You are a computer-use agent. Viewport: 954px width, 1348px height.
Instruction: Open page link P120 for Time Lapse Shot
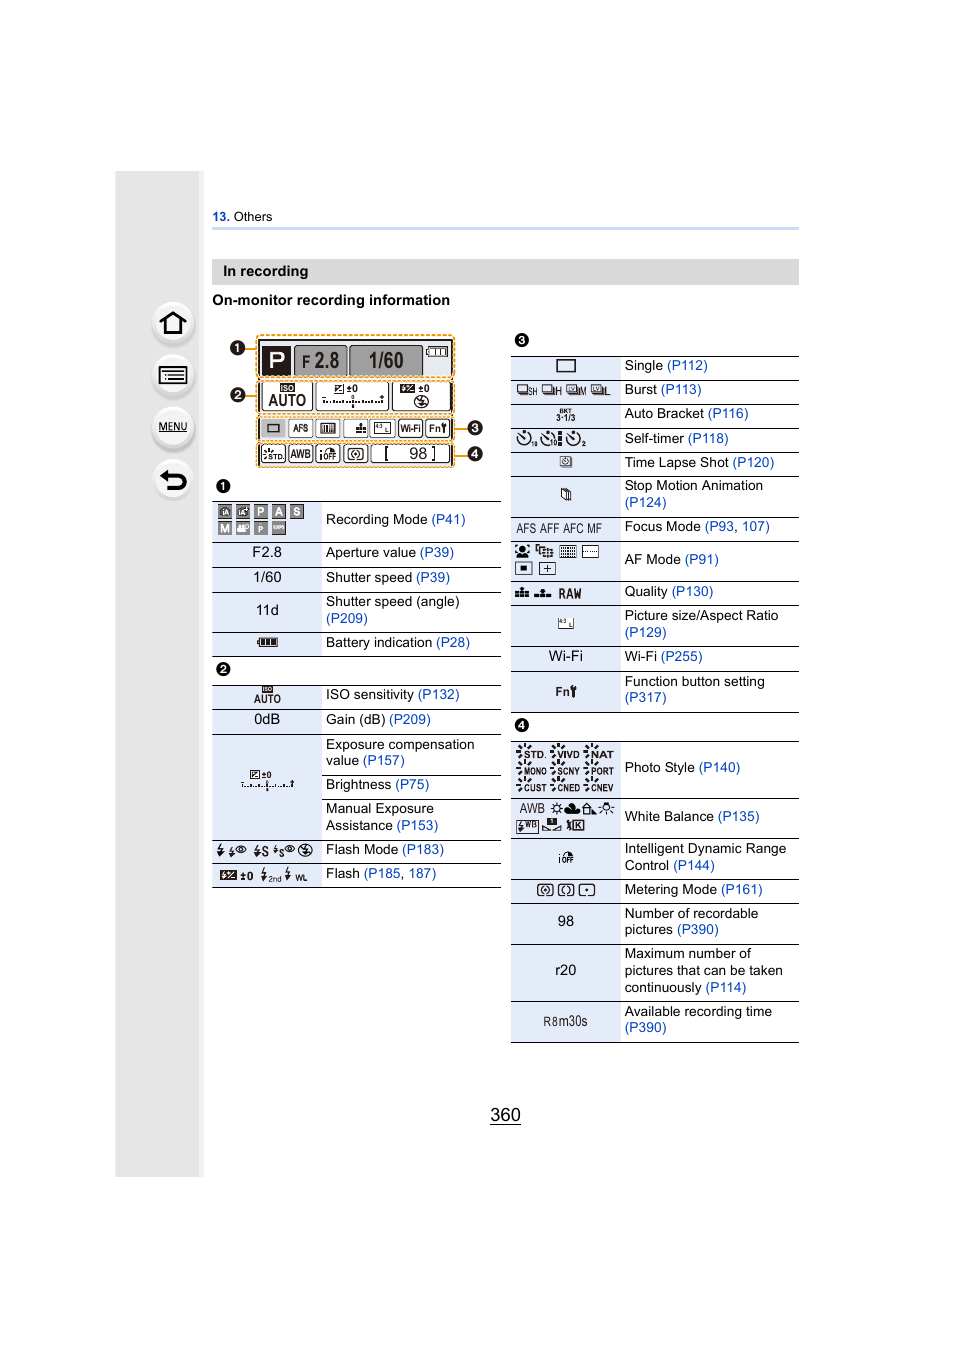pos(754,463)
